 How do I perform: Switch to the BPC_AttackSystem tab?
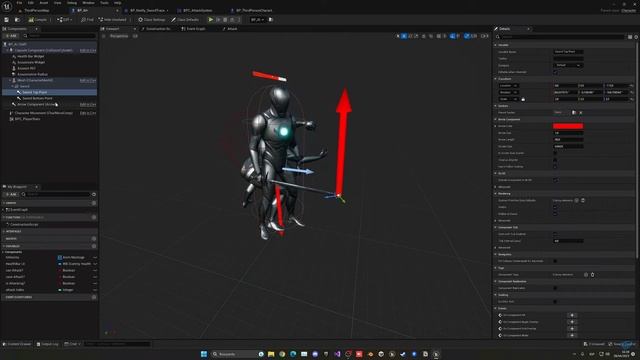tap(197, 10)
